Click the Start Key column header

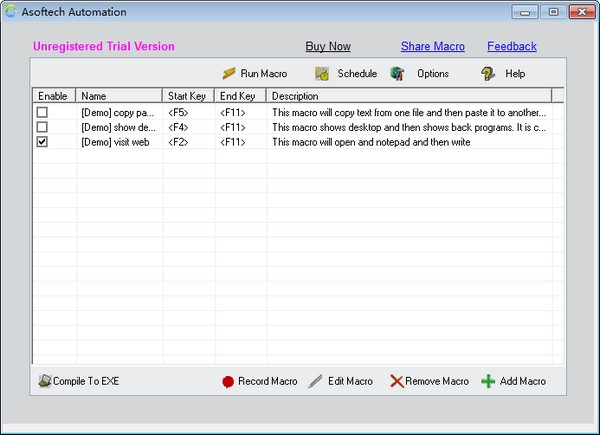tap(188, 96)
